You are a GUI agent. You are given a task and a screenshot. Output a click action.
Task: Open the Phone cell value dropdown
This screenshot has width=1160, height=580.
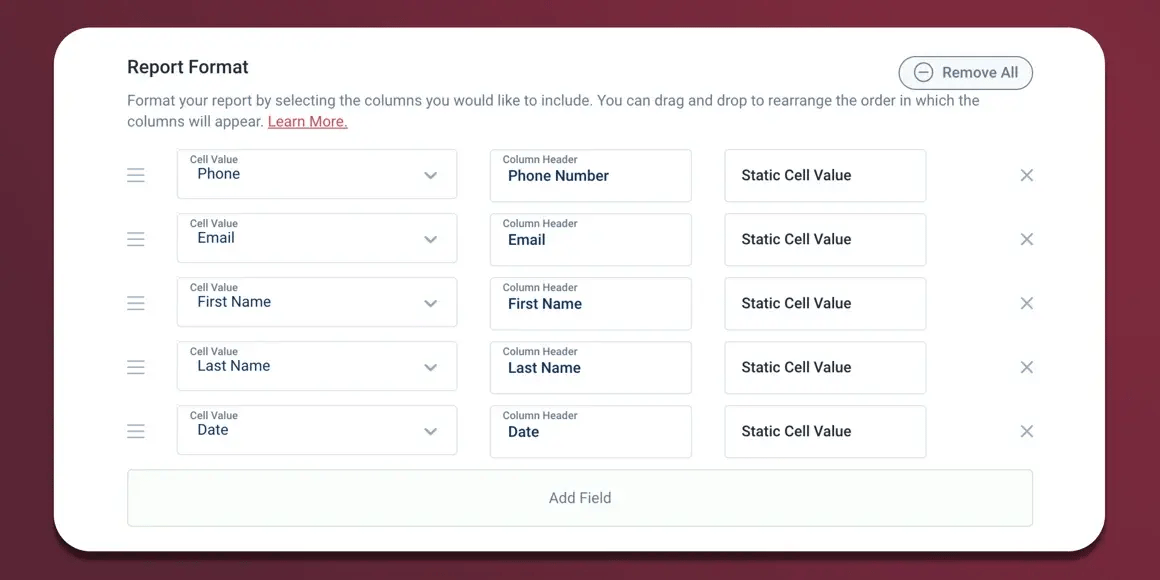coord(317,175)
